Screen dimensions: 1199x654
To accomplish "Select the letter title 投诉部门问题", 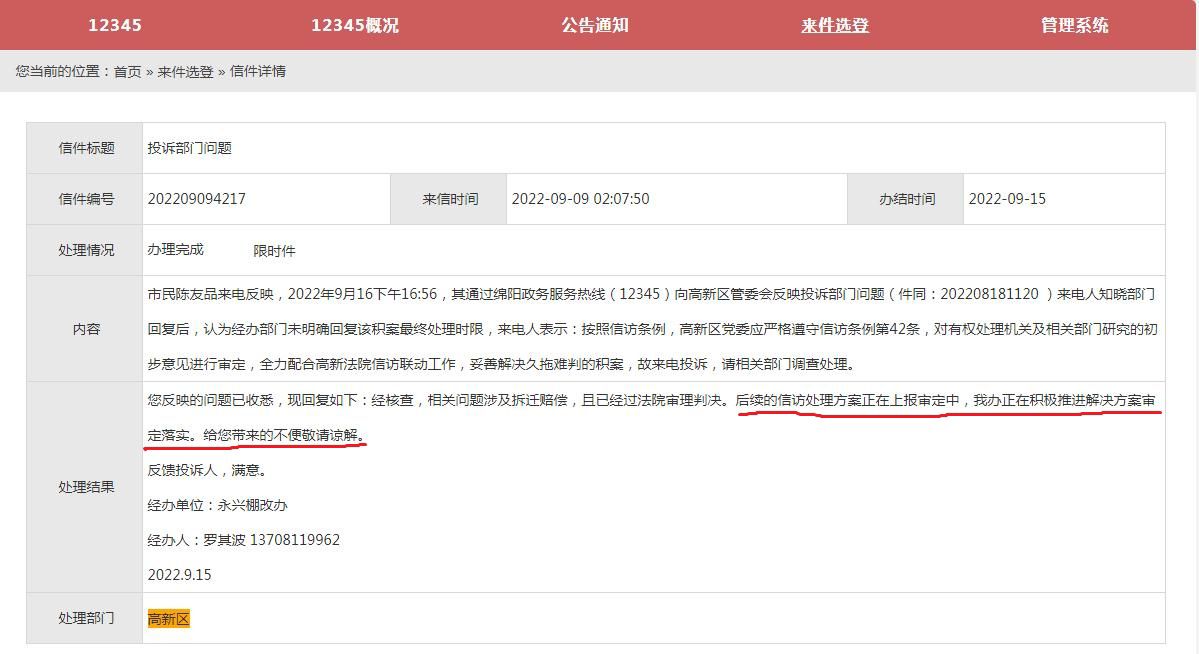I will click(x=189, y=148).
